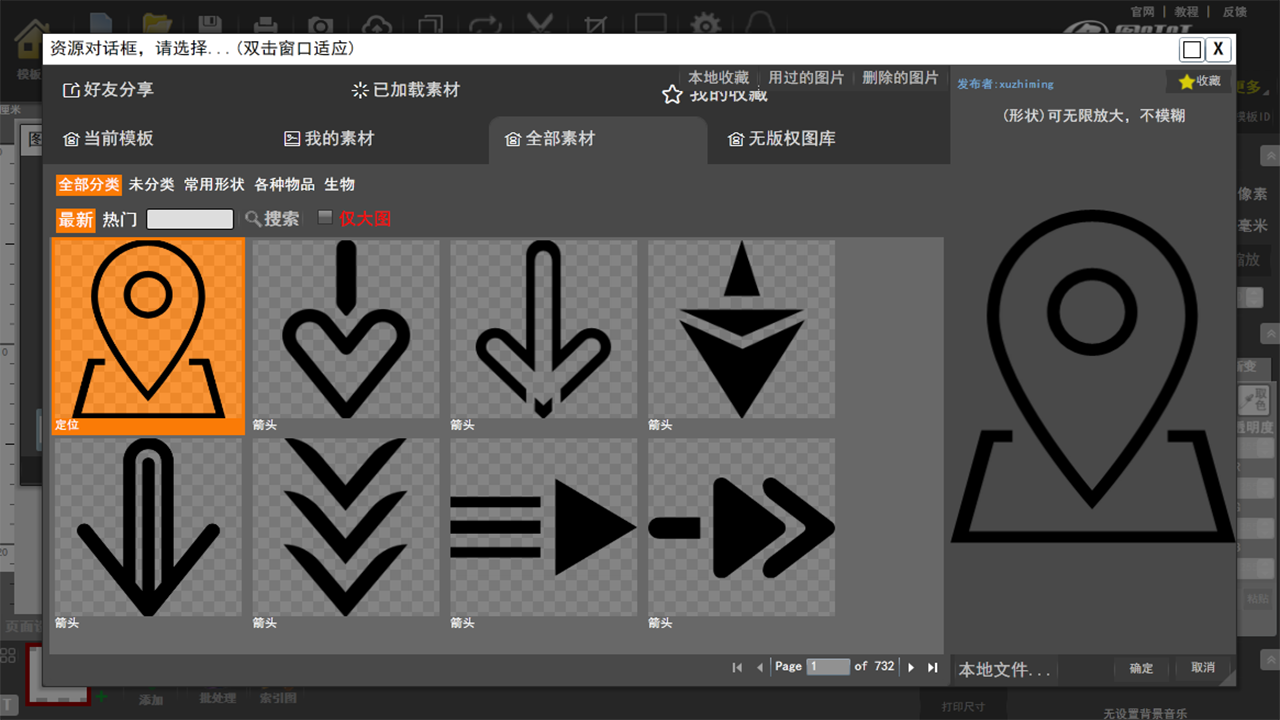Click the search magnifier icon next to the search box

click(x=253, y=218)
